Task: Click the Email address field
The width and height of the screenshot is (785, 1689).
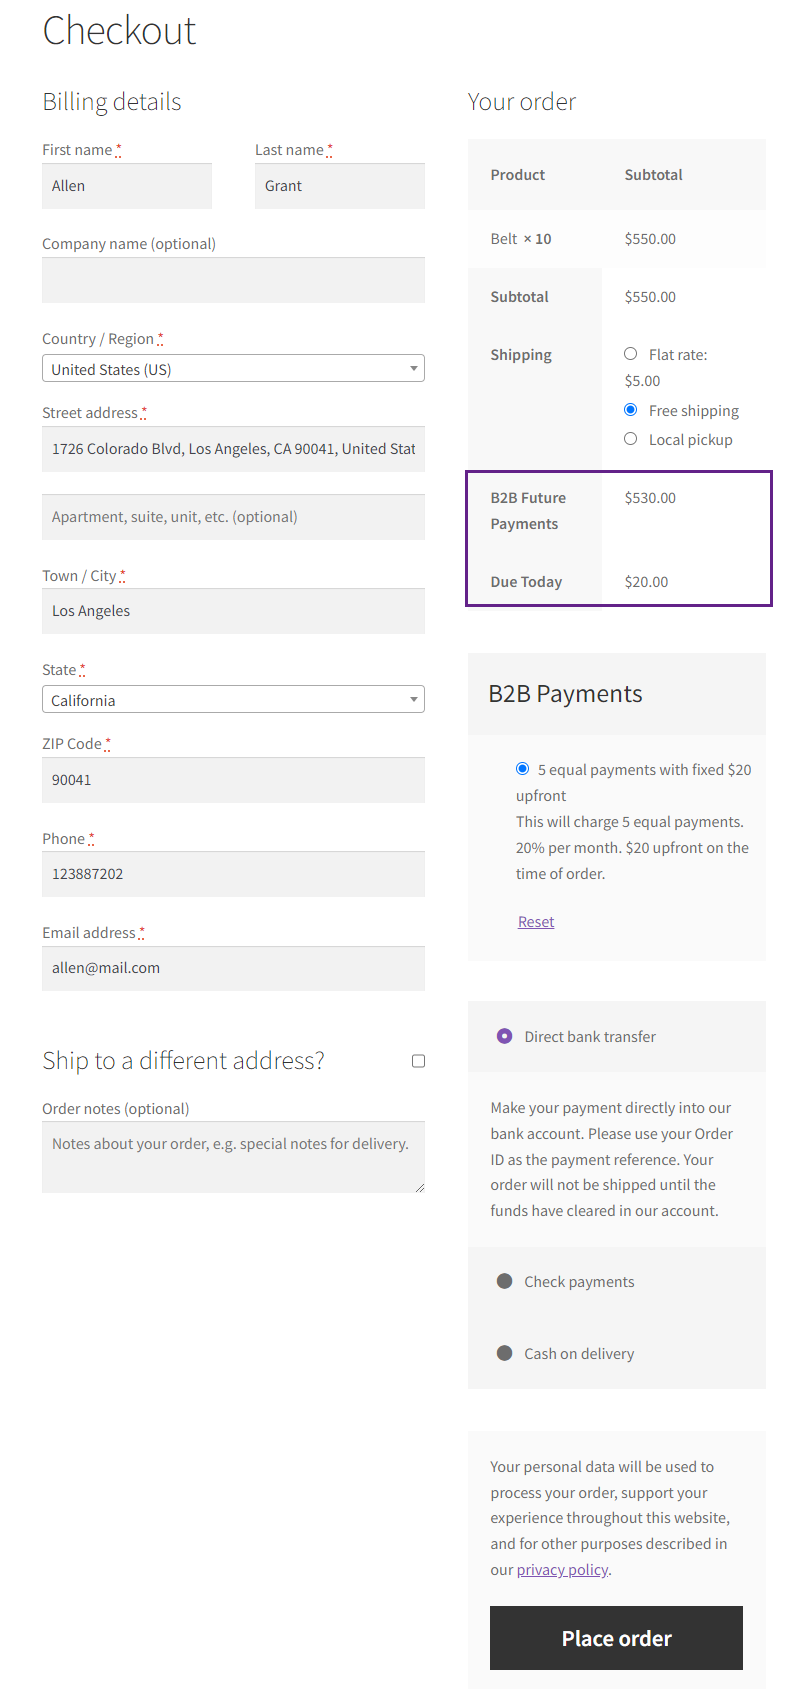Action: [x=233, y=968]
